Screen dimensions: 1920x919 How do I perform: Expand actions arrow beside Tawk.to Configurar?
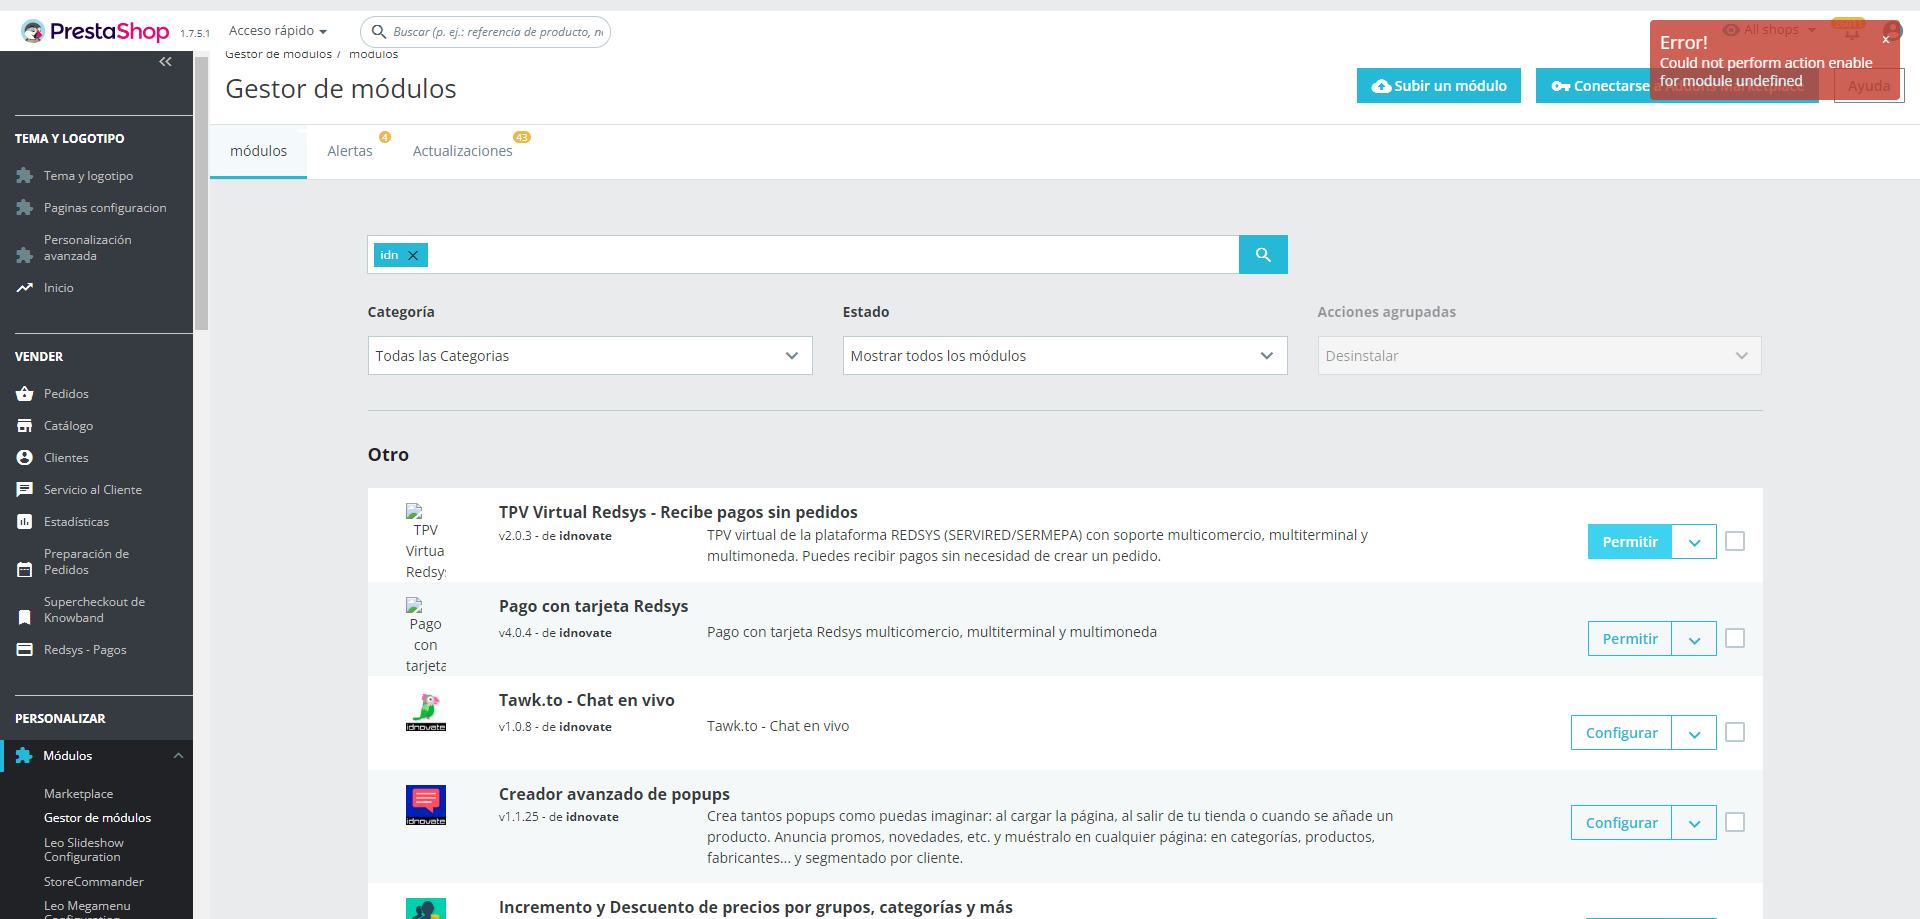(1694, 733)
